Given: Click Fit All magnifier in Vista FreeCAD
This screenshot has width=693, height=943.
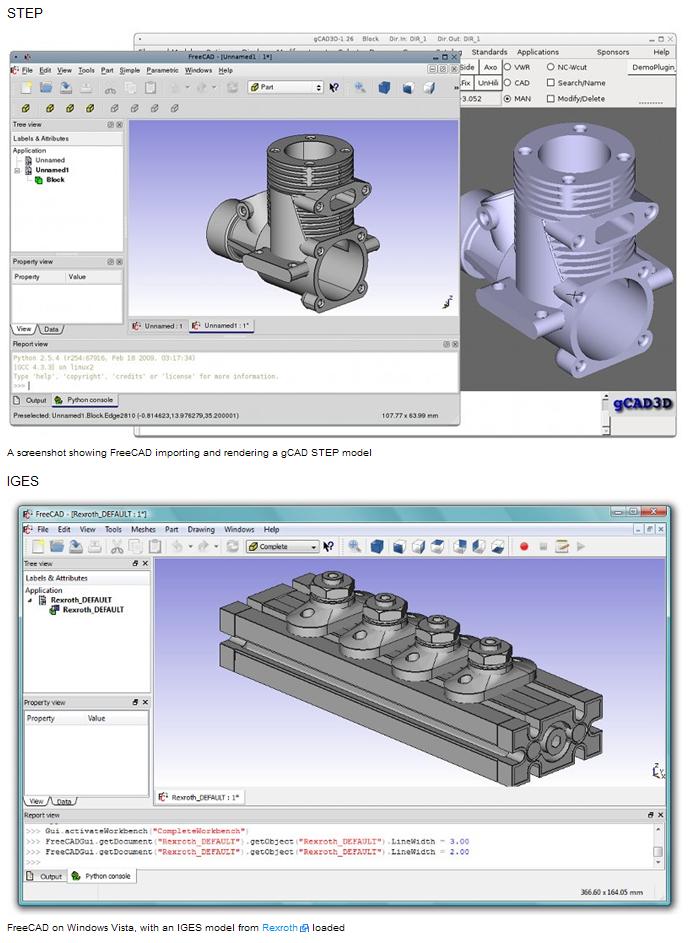Looking at the screenshot, I should click(355, 546).
